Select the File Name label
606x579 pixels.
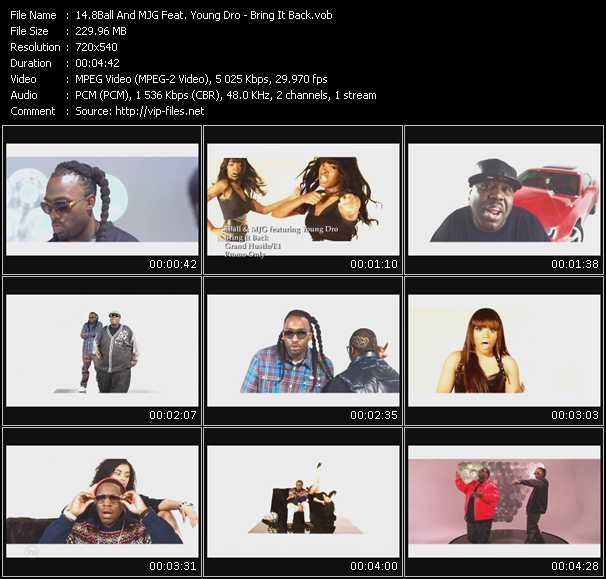coord(33,15)
